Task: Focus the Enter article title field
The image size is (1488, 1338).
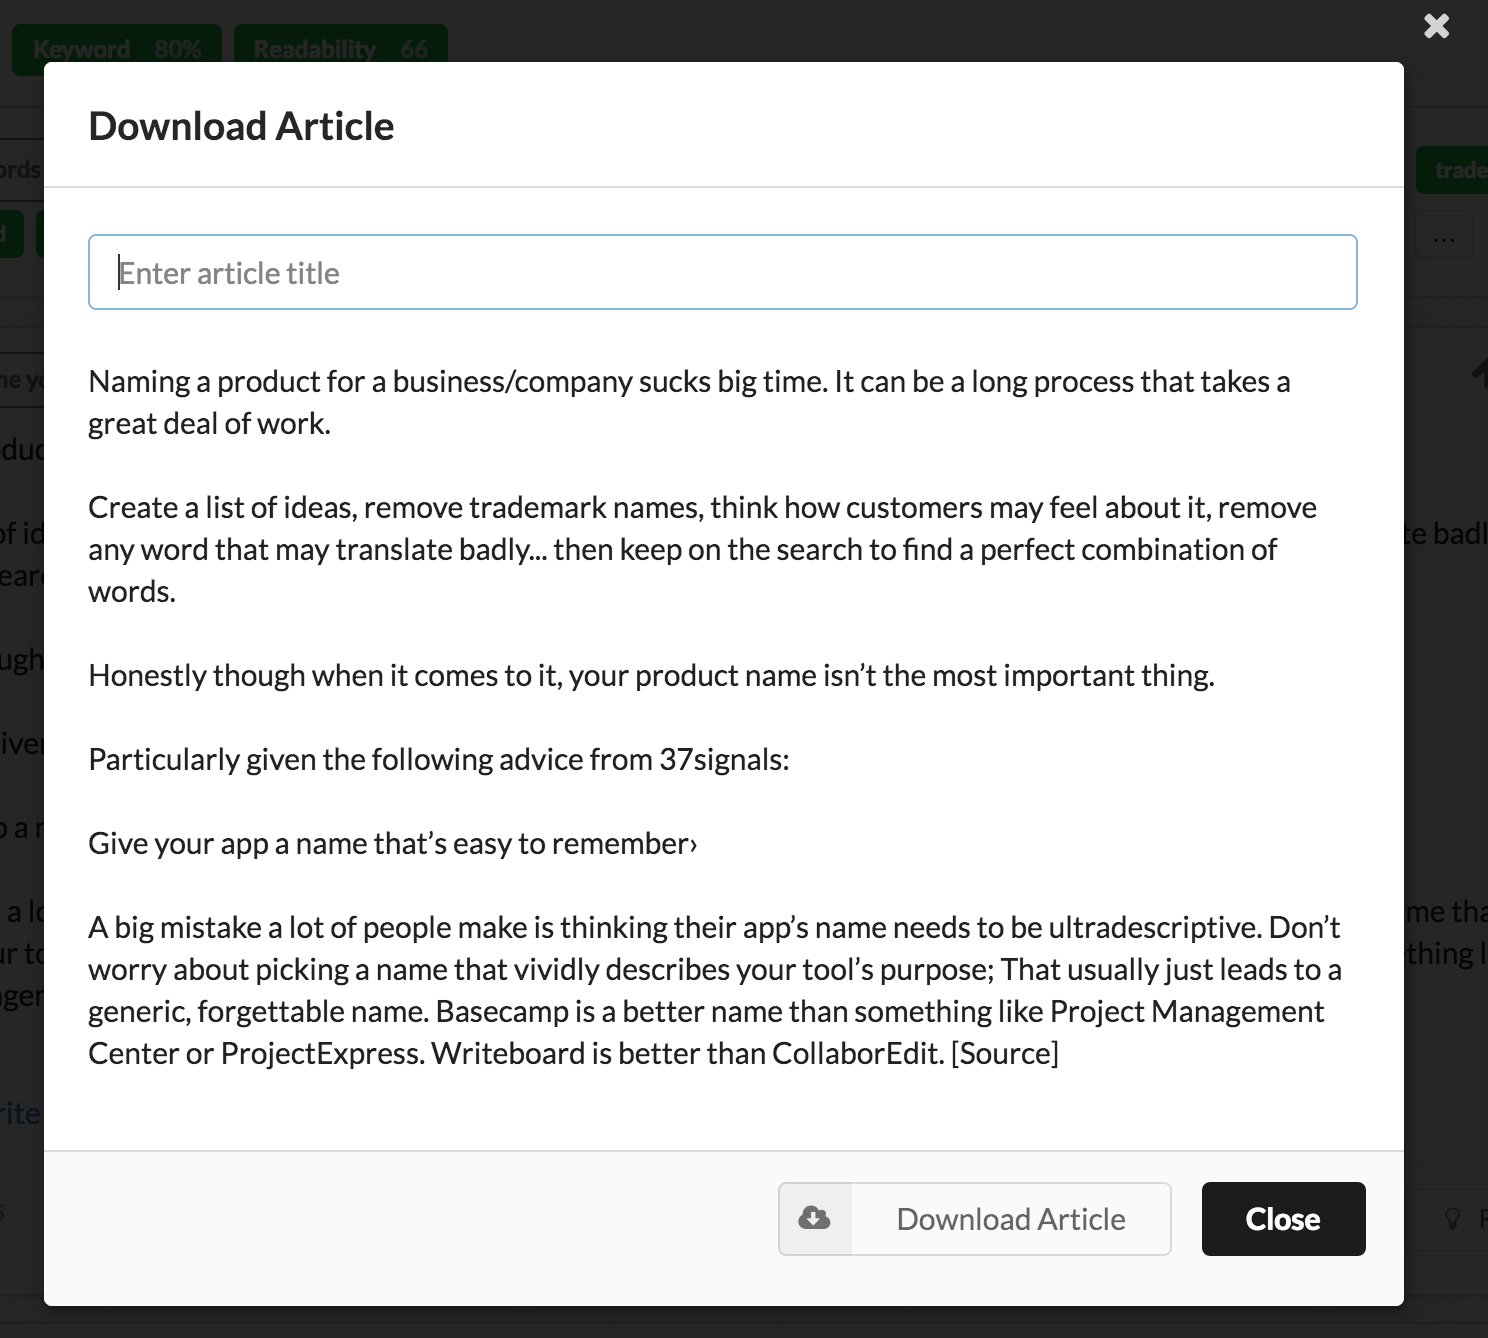Action: [722, 272]
